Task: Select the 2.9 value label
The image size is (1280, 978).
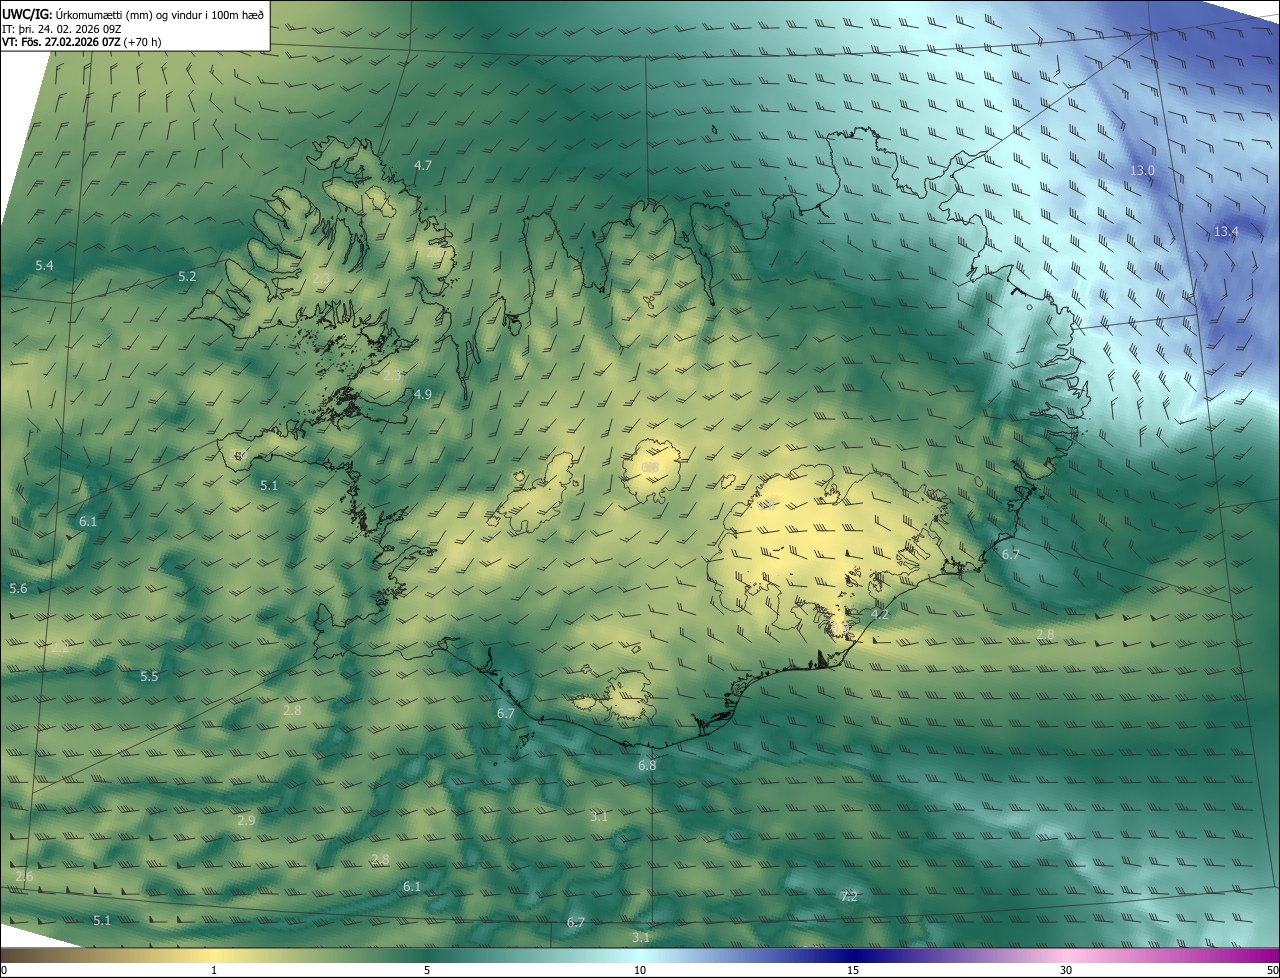Action: [246, 821]
